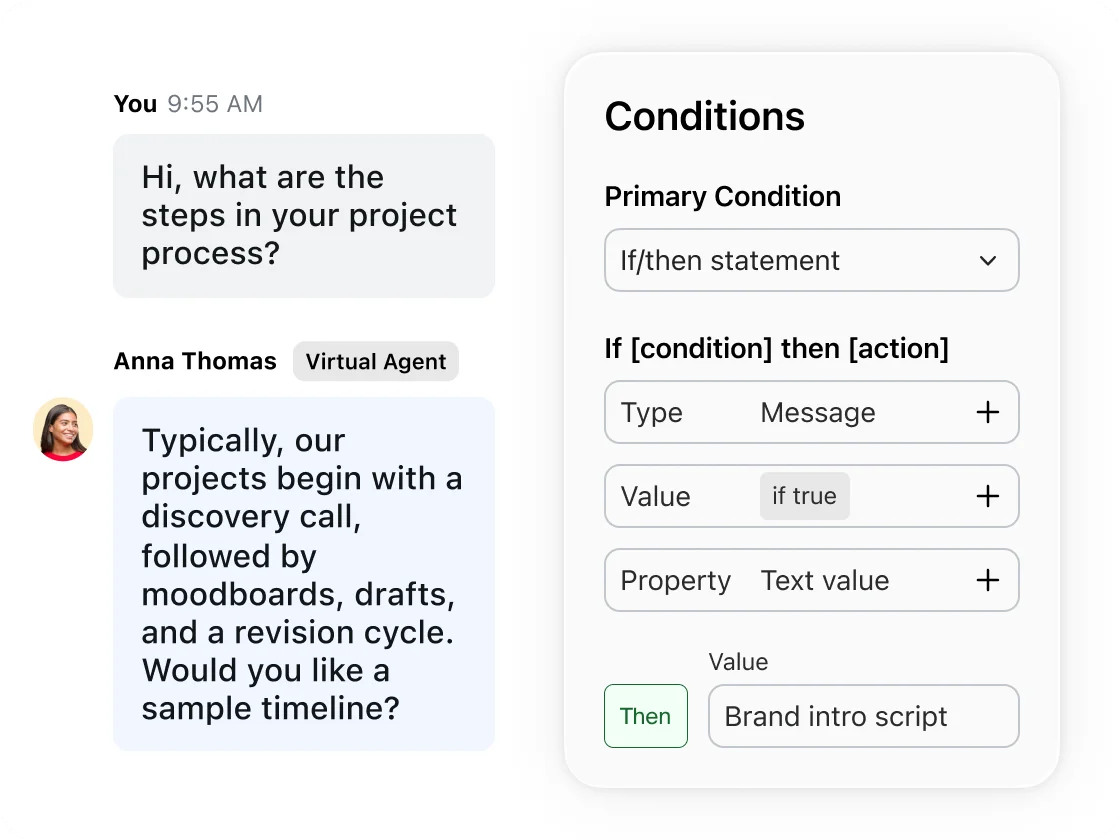
Task: Click the 'Message' type text
Action: coord(817,412)
